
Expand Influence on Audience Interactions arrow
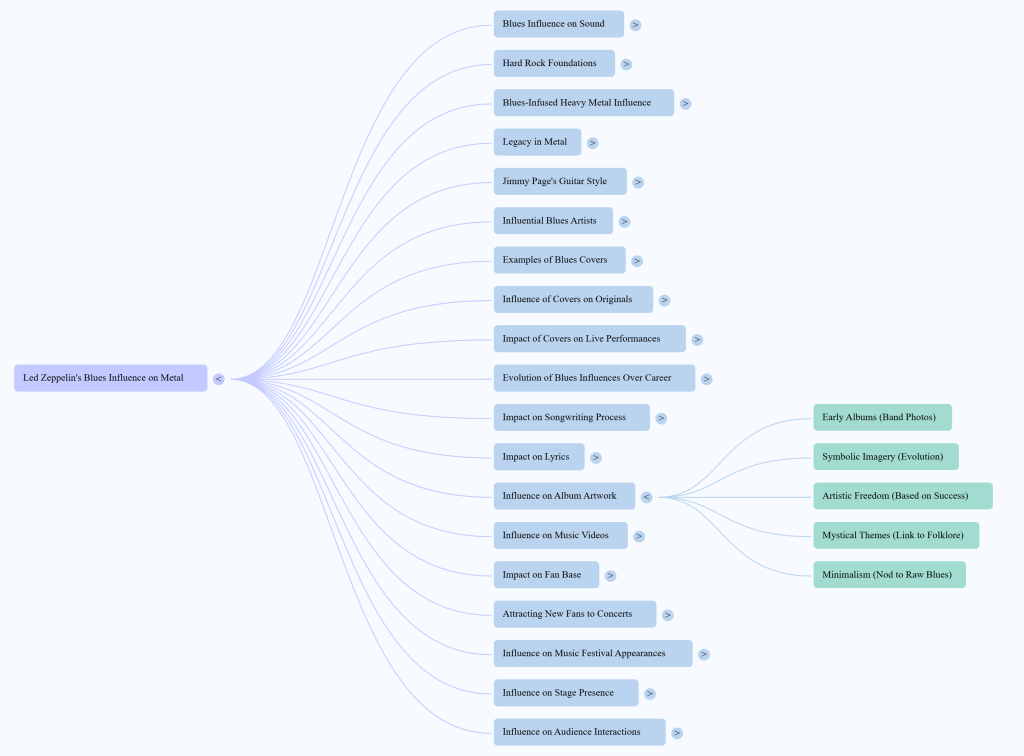tap(677, 733)
